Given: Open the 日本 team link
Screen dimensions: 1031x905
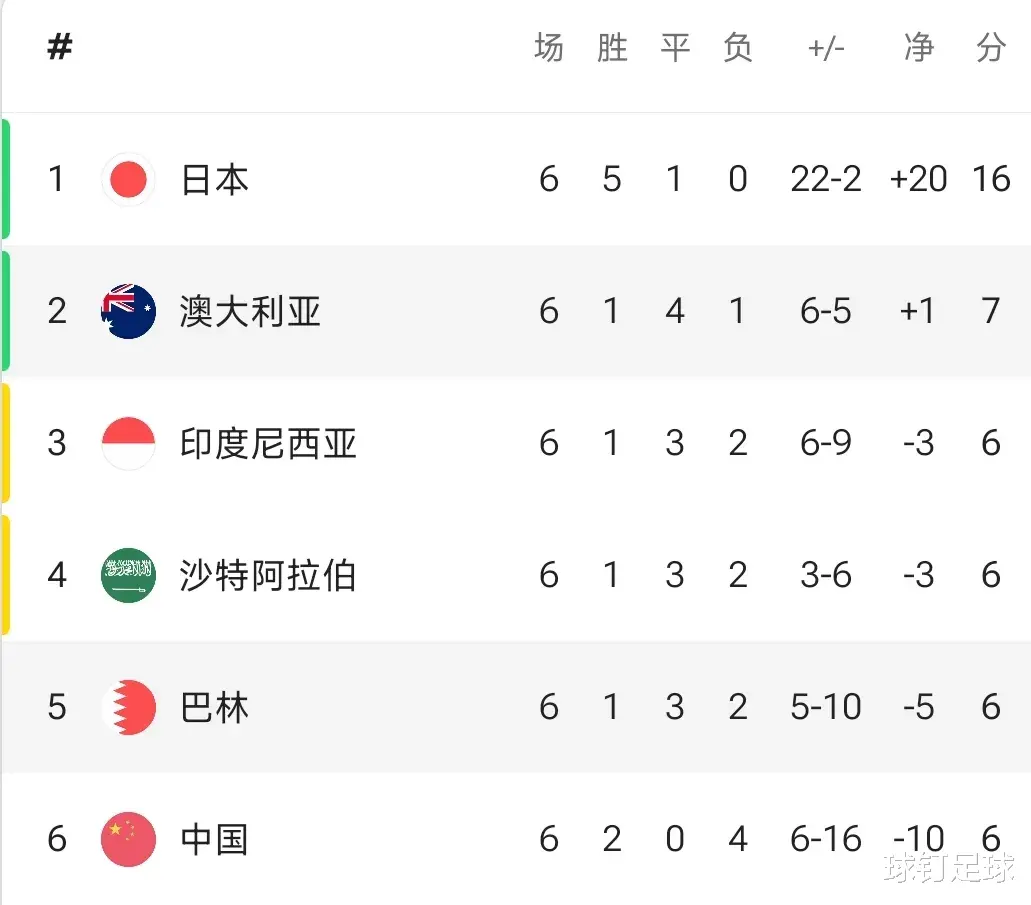Looking at the screenshot, I should point(214,180).
